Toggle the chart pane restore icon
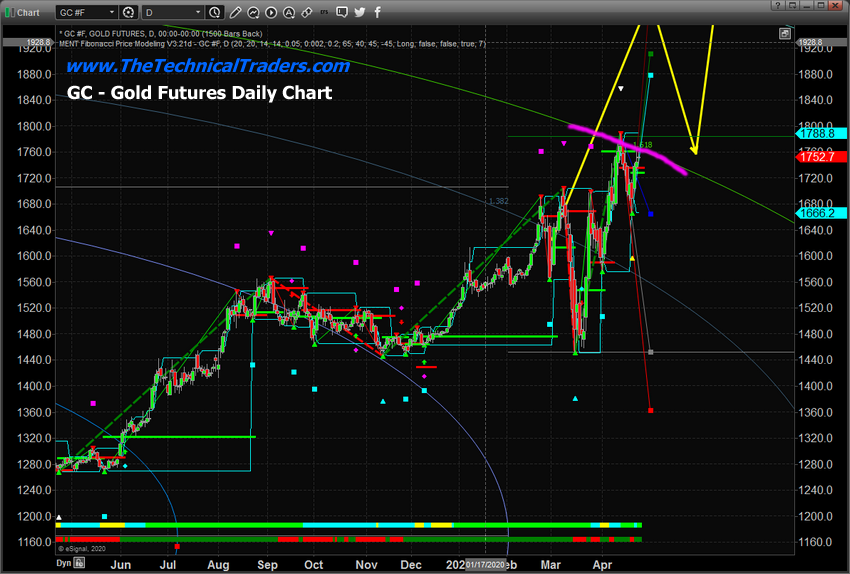The width and height of the screenshot is (850, 574). coord(785,32)
